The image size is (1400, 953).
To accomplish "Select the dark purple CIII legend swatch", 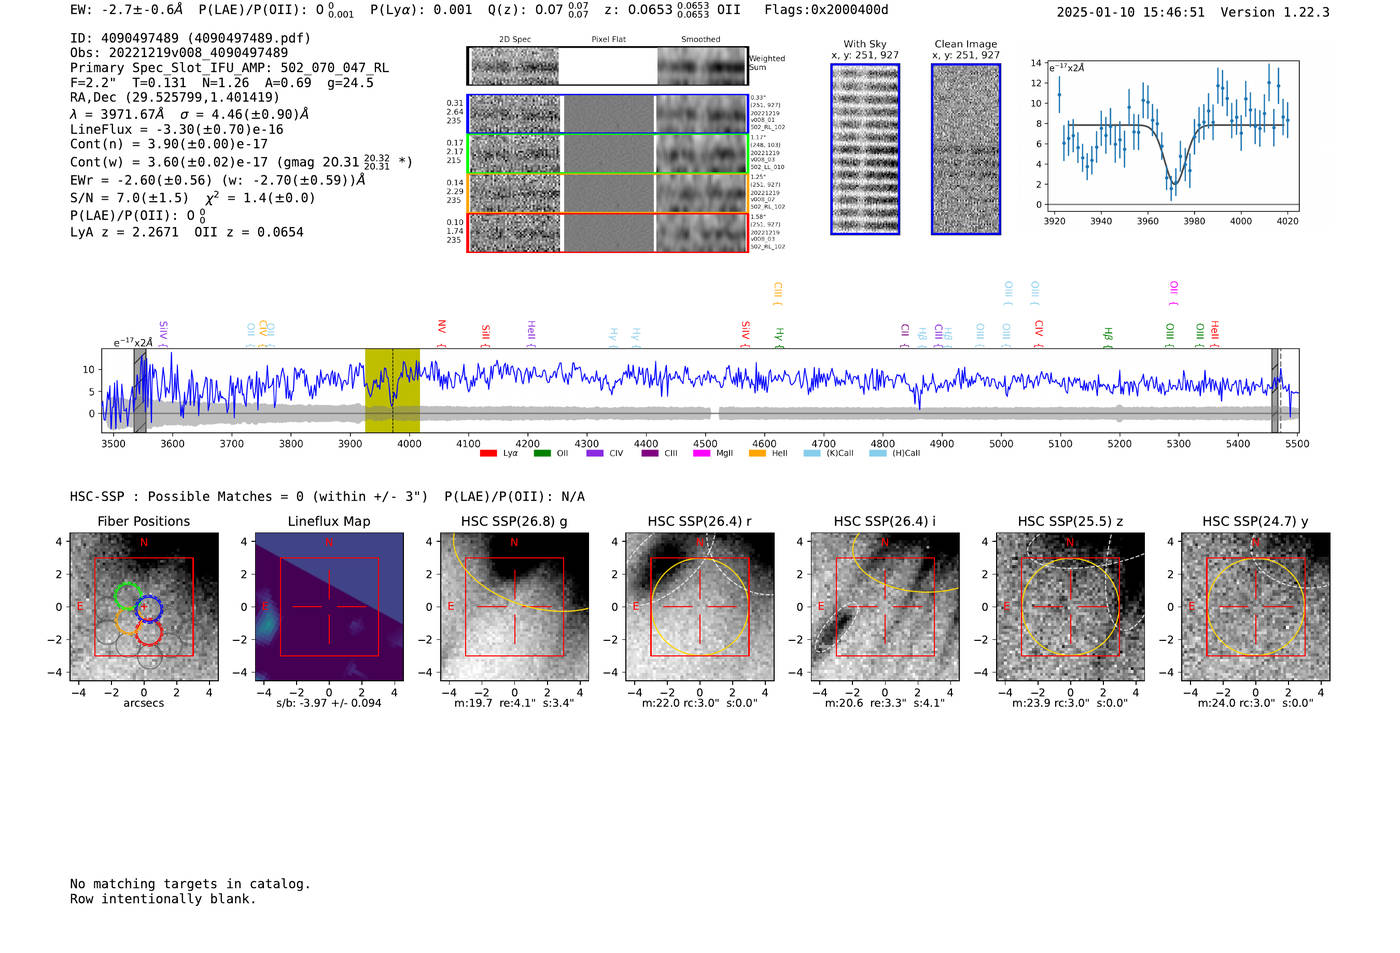I will click(650, 454).
